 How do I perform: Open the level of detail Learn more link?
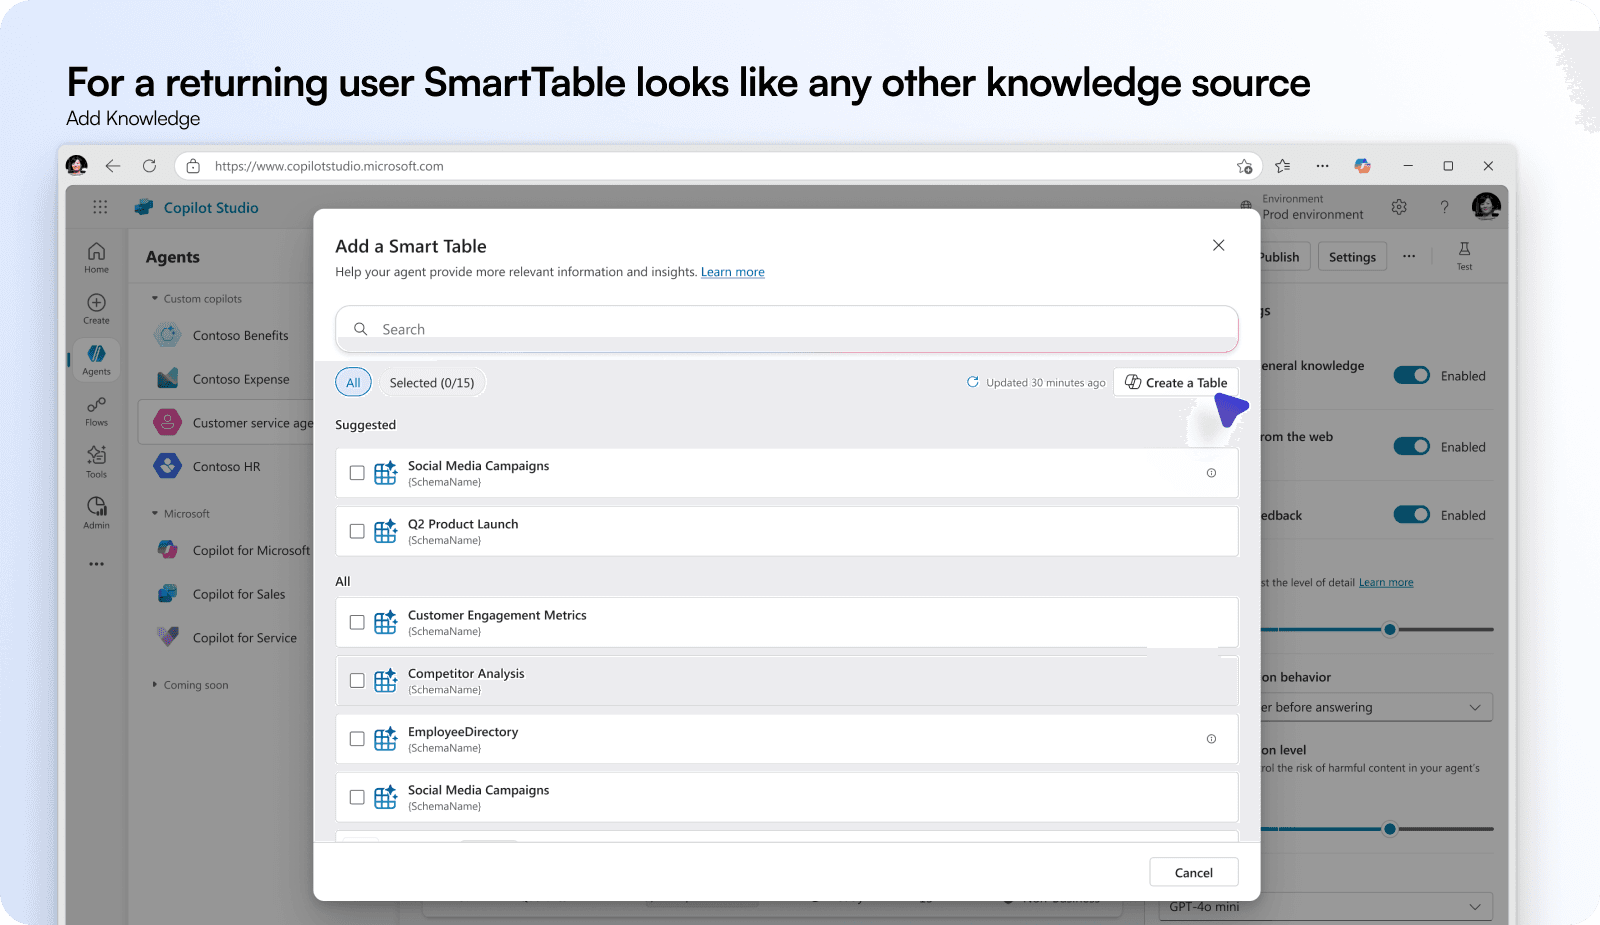pos(1386,582)
